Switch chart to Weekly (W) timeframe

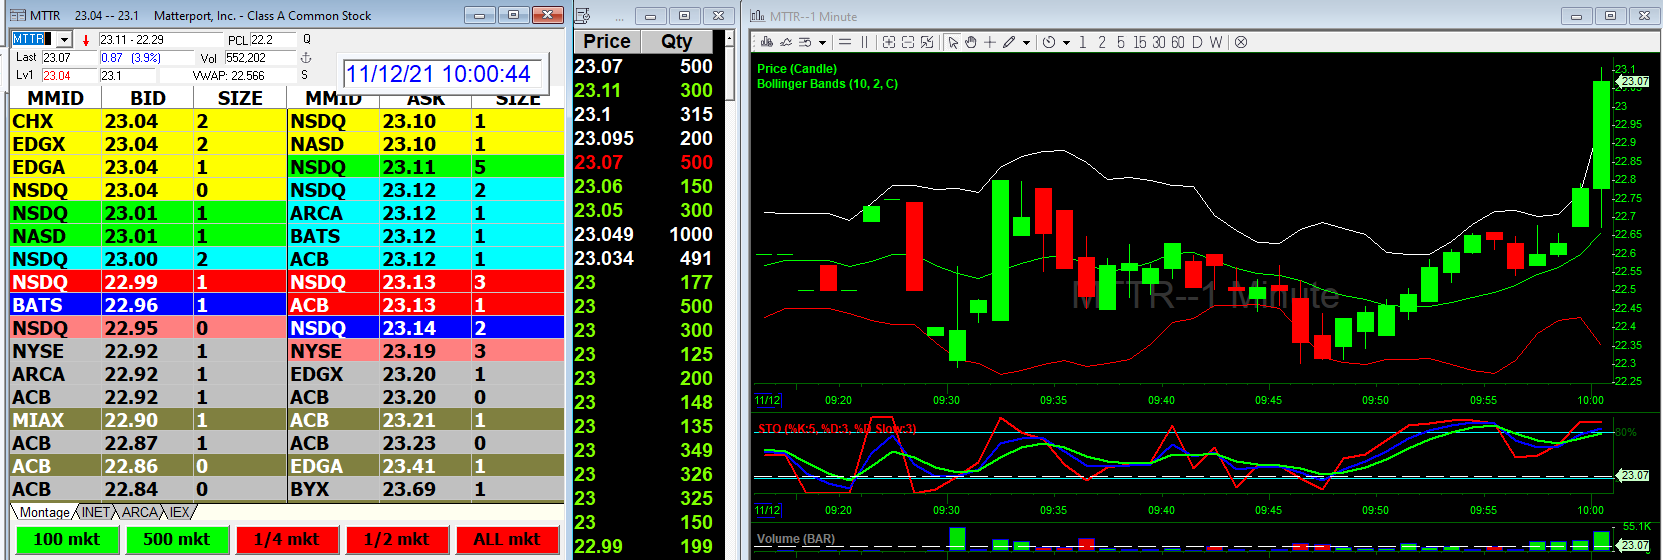[x=1216, y=42]
